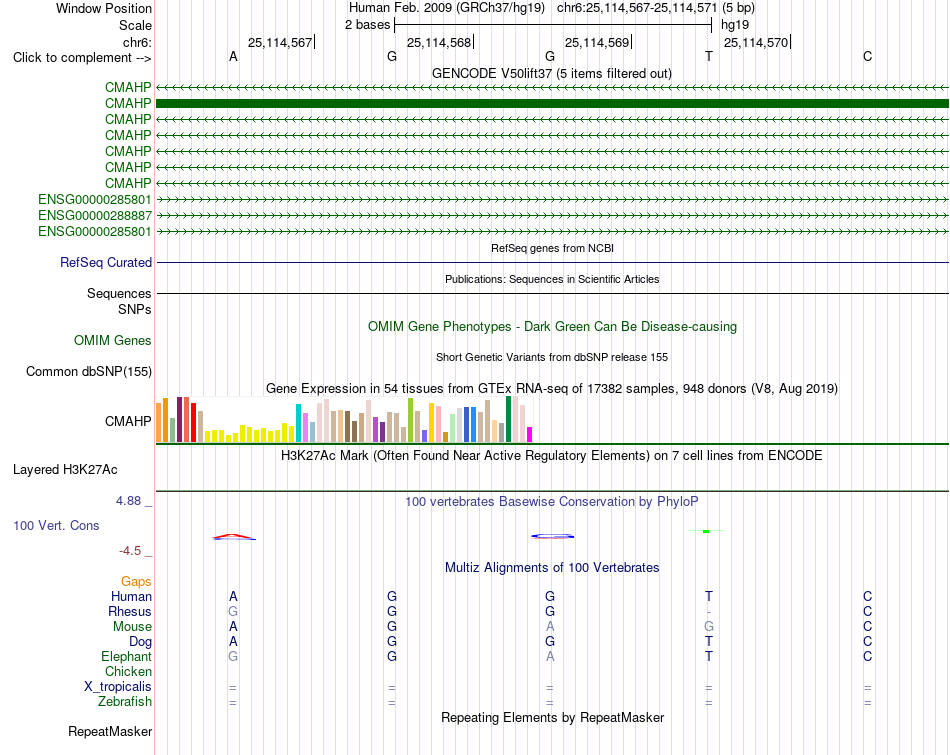Click the tall dark green GTEx bar
950x755 pixels.
pyautogui.click(x=508, y=419)
